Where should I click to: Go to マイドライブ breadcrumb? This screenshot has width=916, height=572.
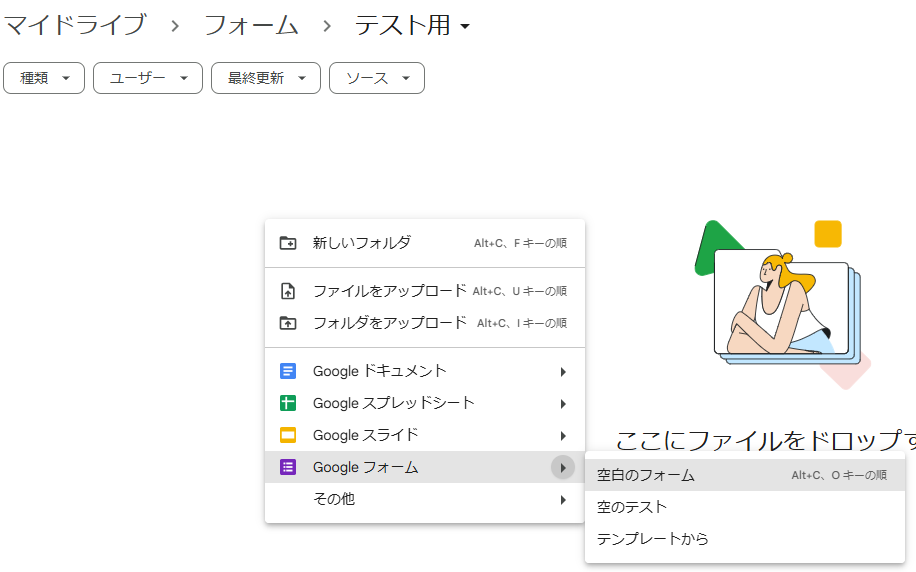75,25
